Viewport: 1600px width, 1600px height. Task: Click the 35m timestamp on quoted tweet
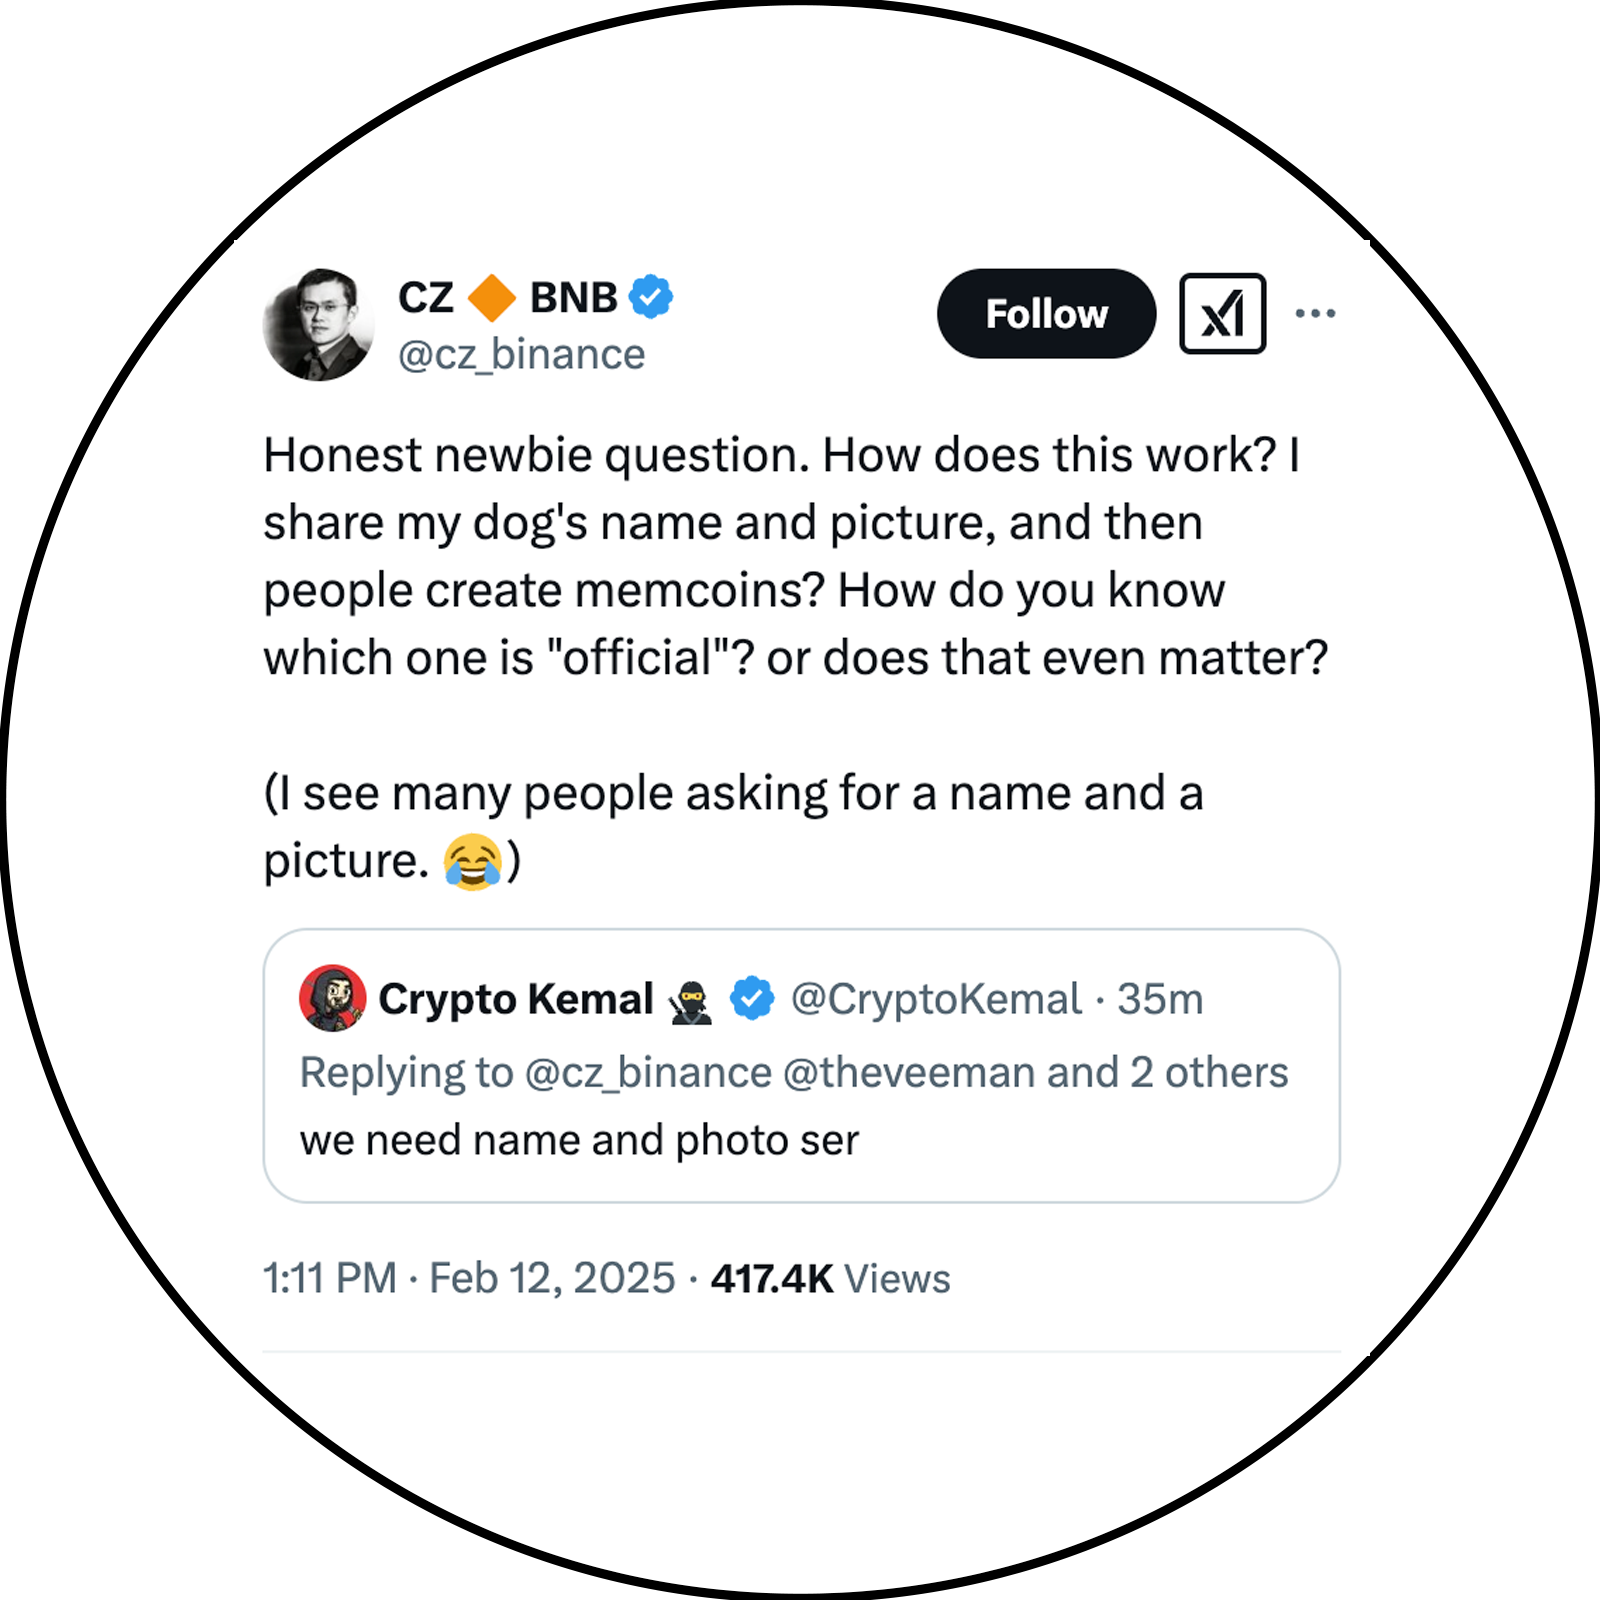1160,999
